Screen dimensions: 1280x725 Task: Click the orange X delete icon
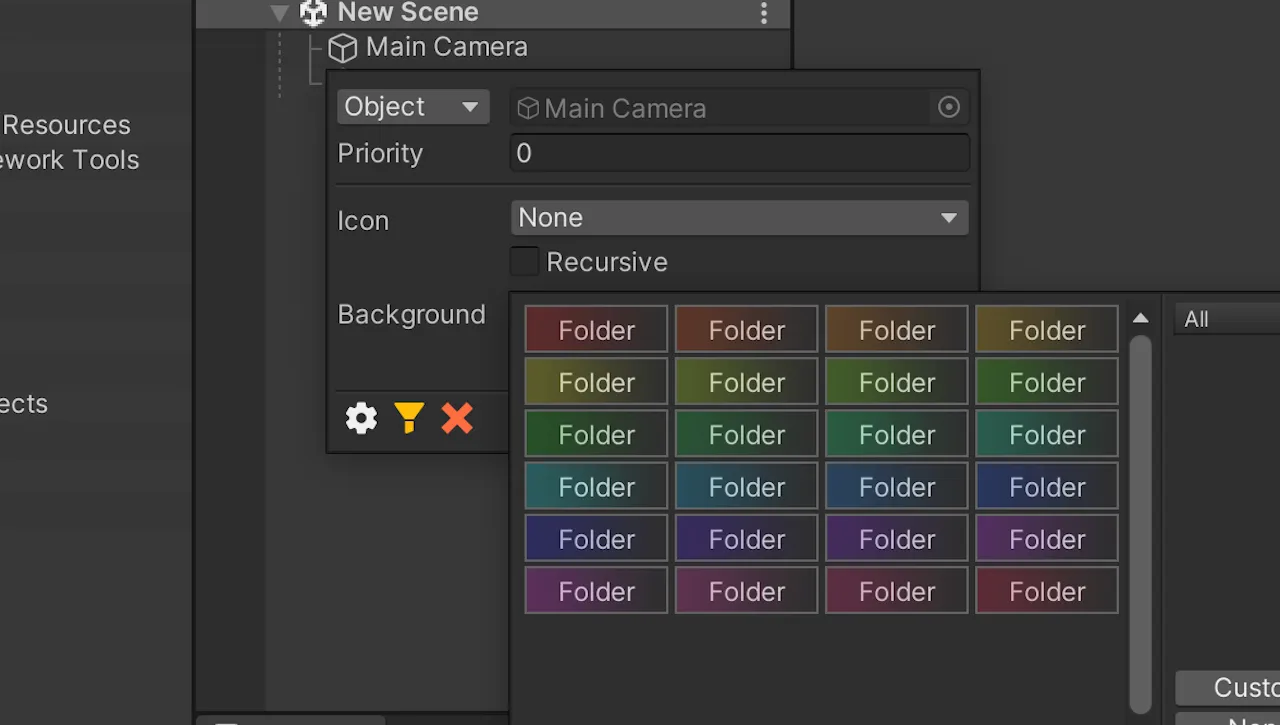point(457,418)
